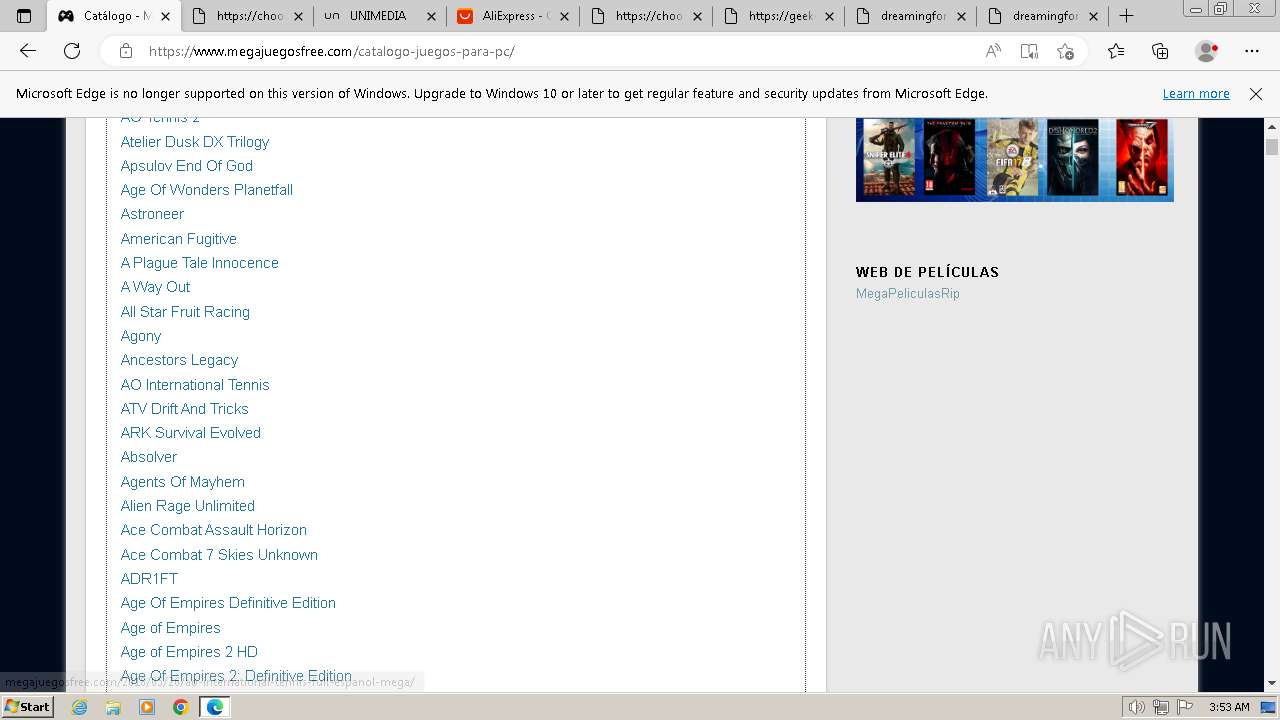The image size is (1280, 720).
Task: Open Alien Rage Unlimited link
Action: point(188,506)
